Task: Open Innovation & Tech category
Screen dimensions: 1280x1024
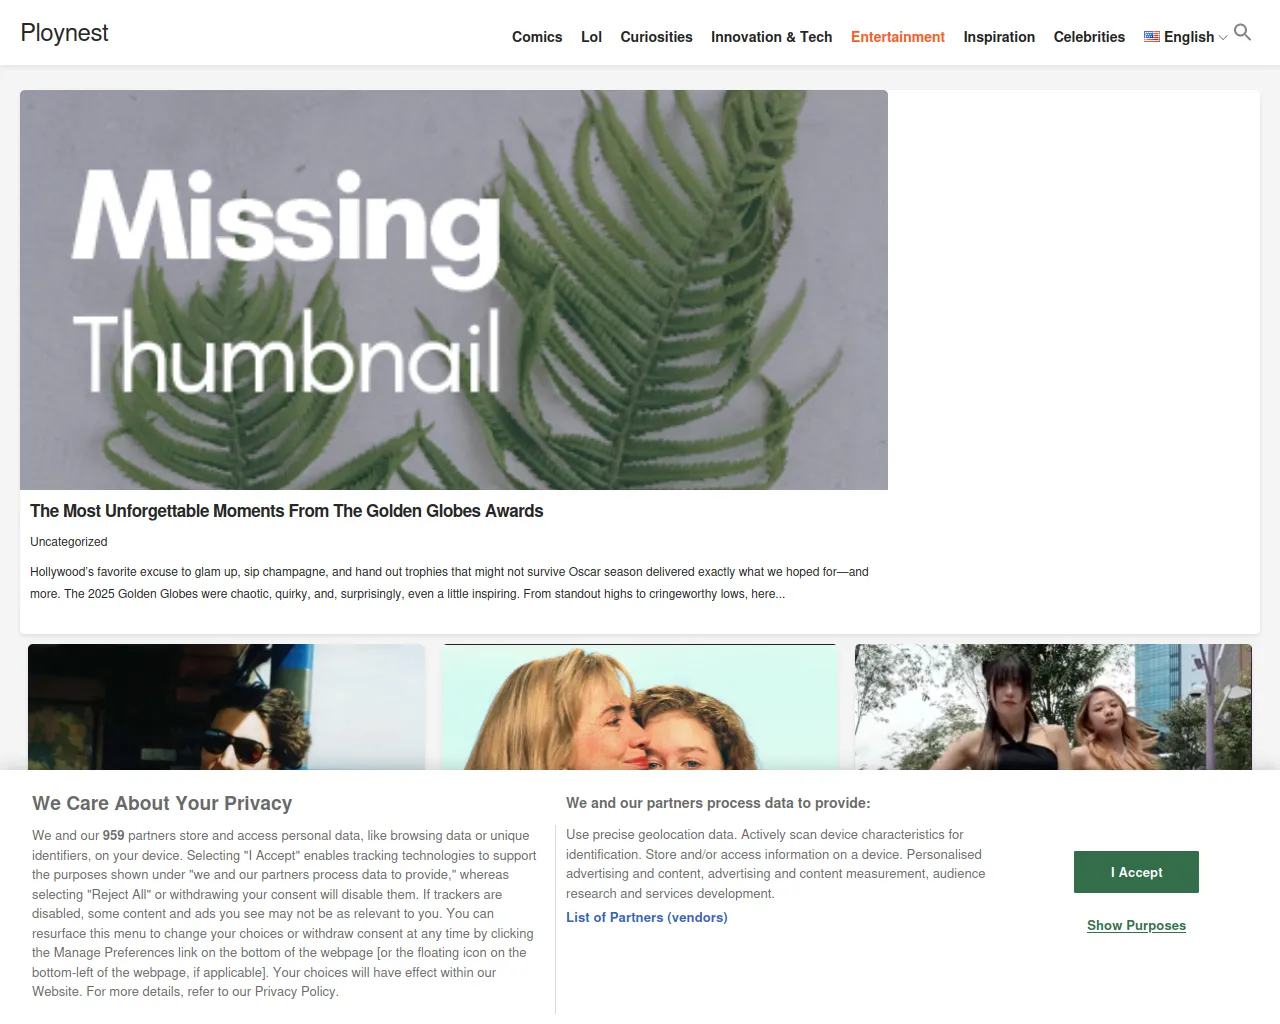Action: point(771,37)
